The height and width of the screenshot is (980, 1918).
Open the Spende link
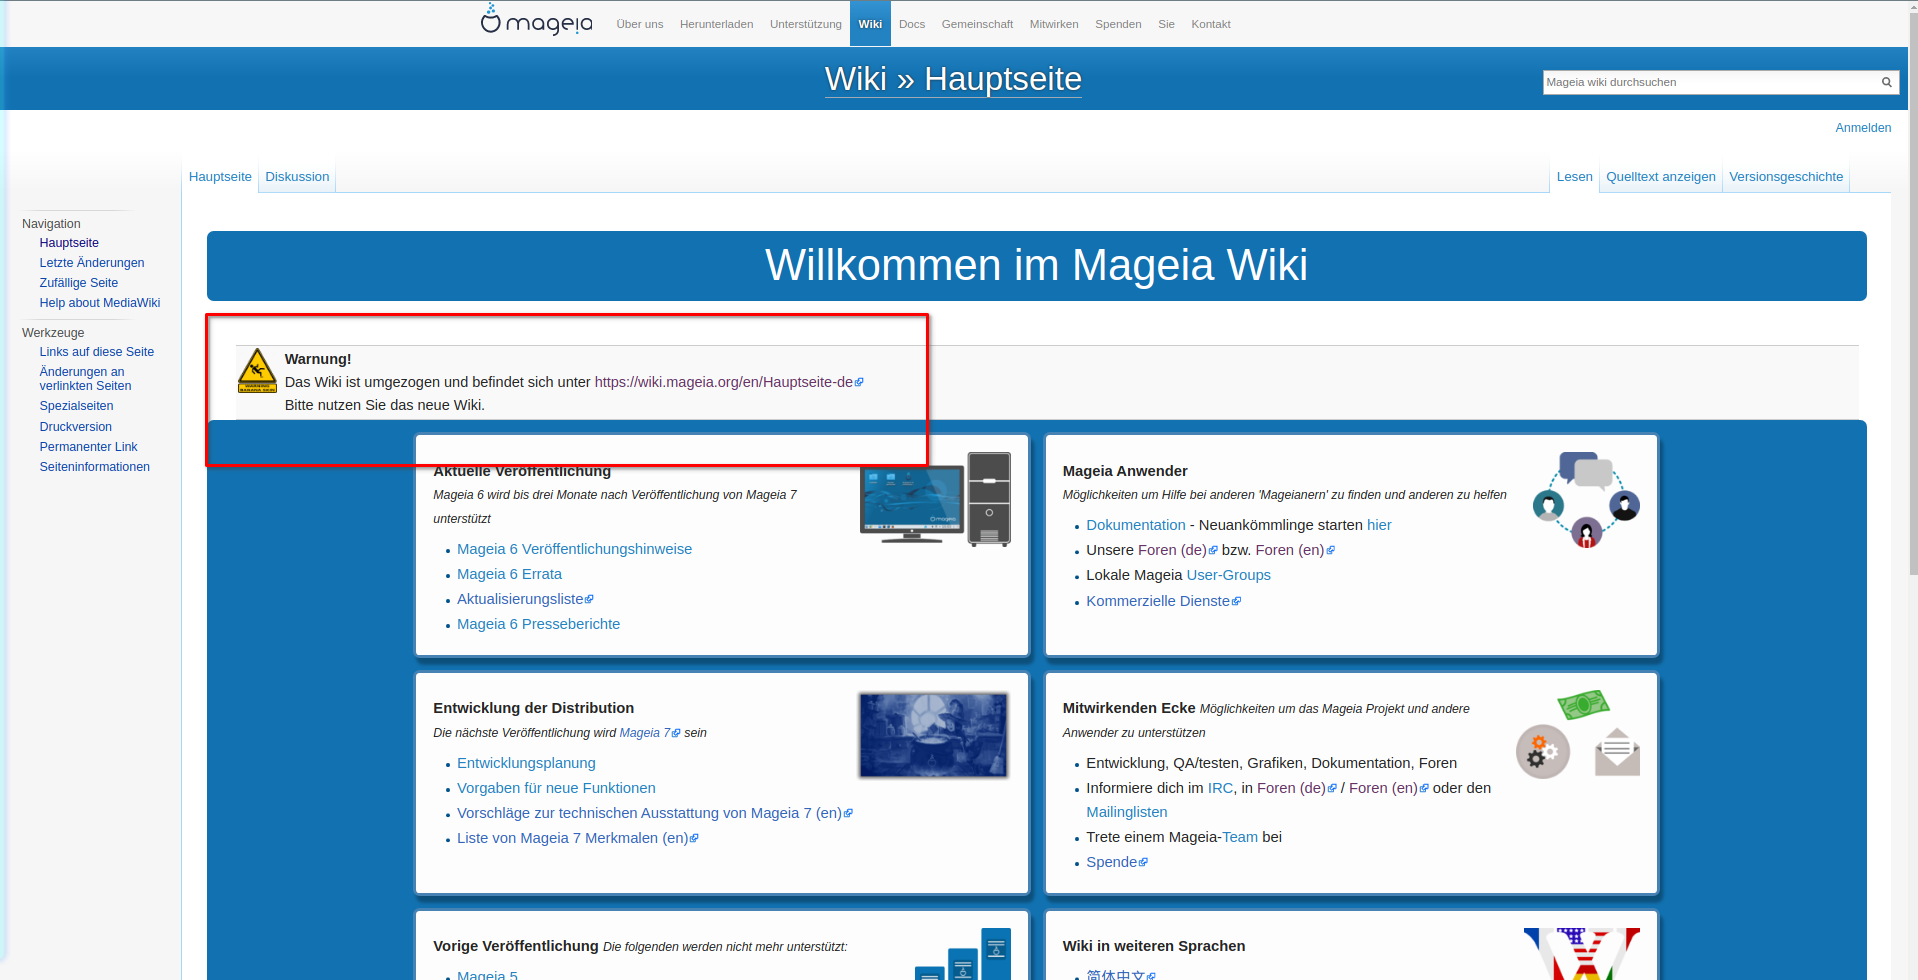[1117, 862]
